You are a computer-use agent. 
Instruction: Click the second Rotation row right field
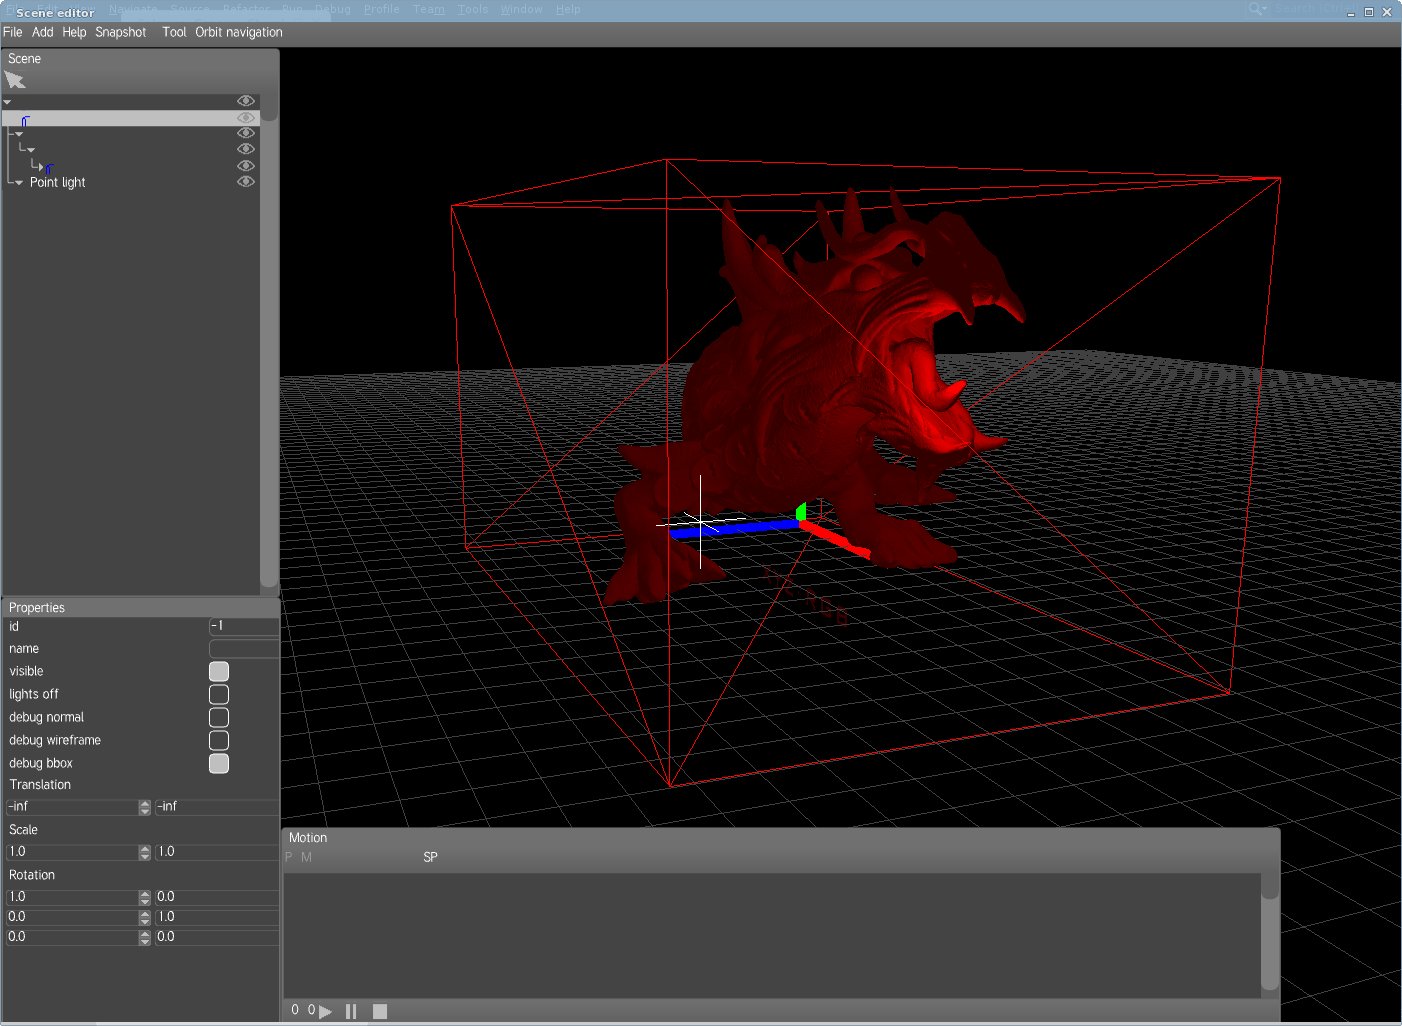click(217, 917)
